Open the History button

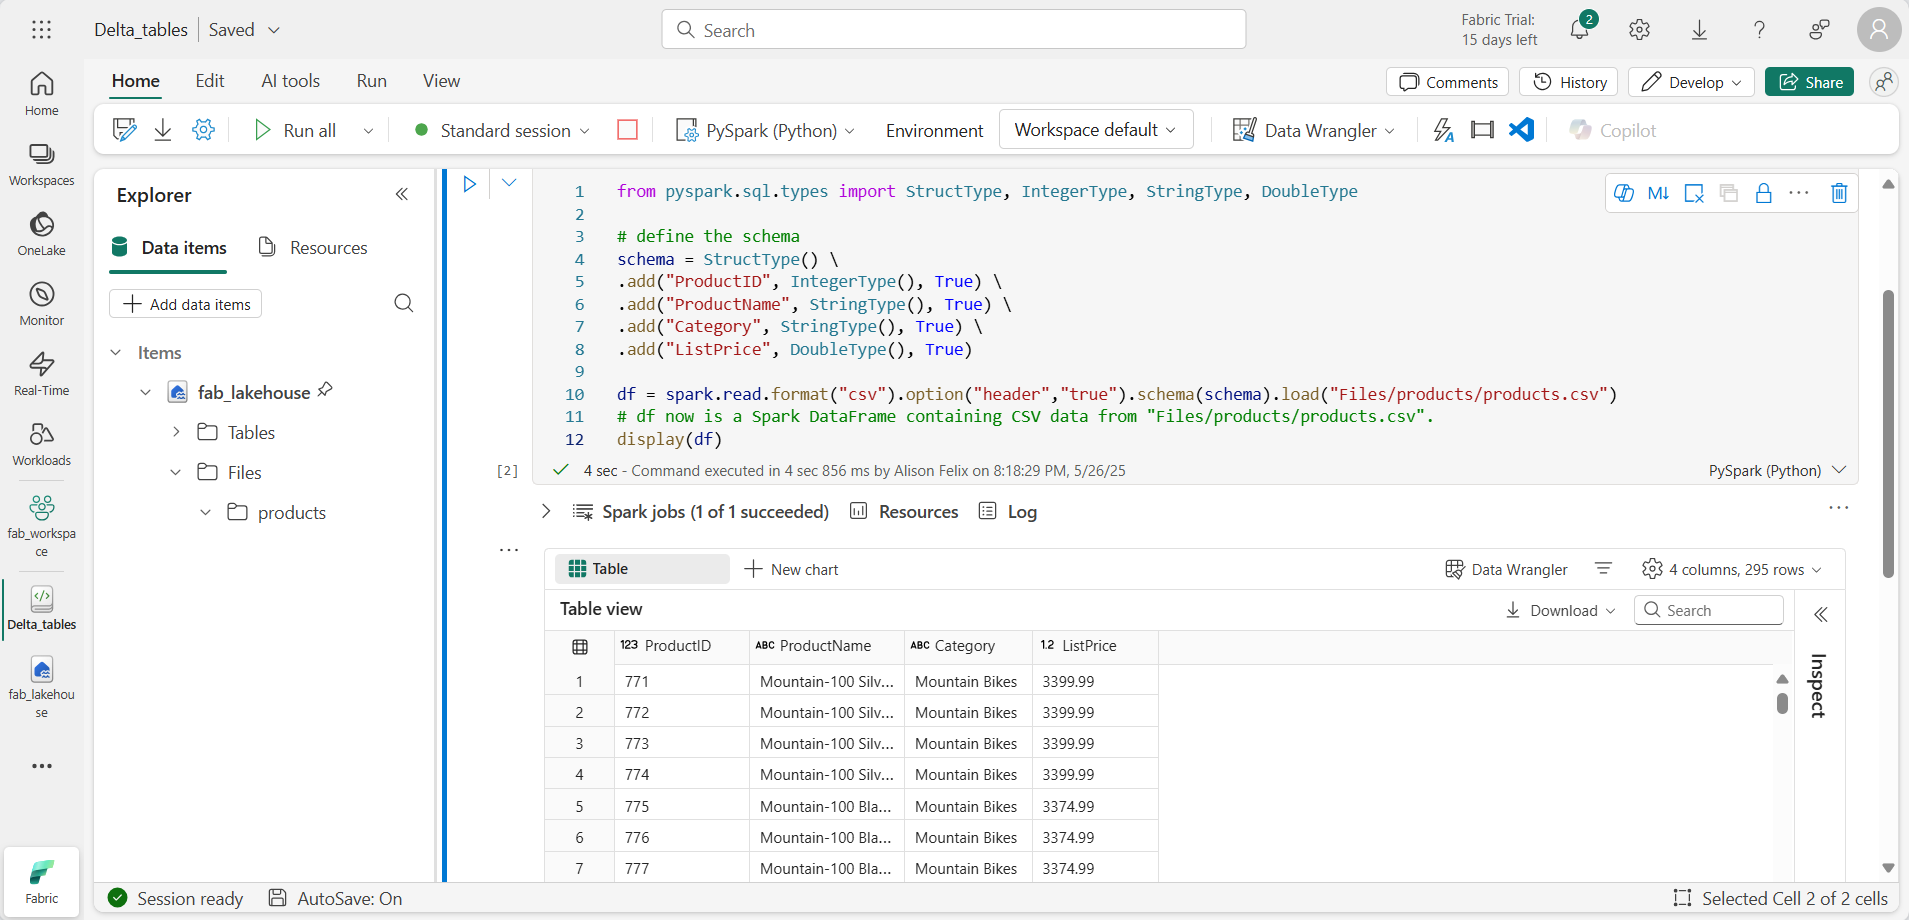(x=1568, y=82)
